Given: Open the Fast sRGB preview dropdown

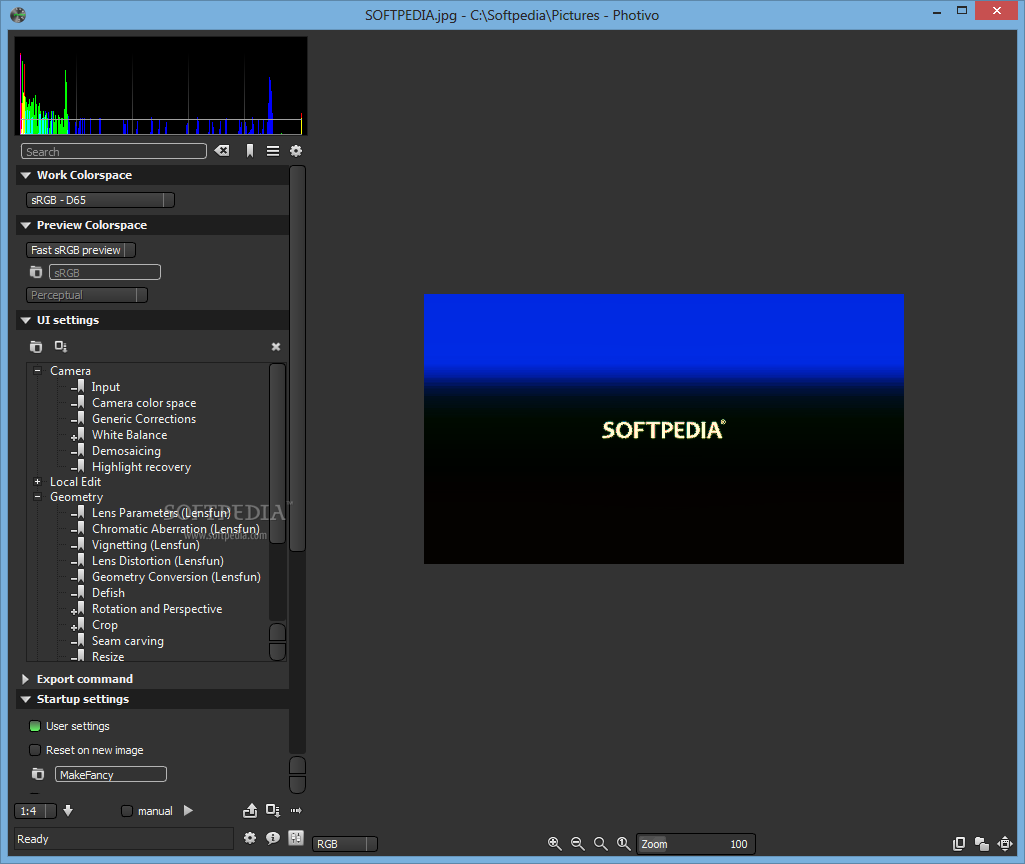Looking at the screenshot, I should (x=80, y=250).
